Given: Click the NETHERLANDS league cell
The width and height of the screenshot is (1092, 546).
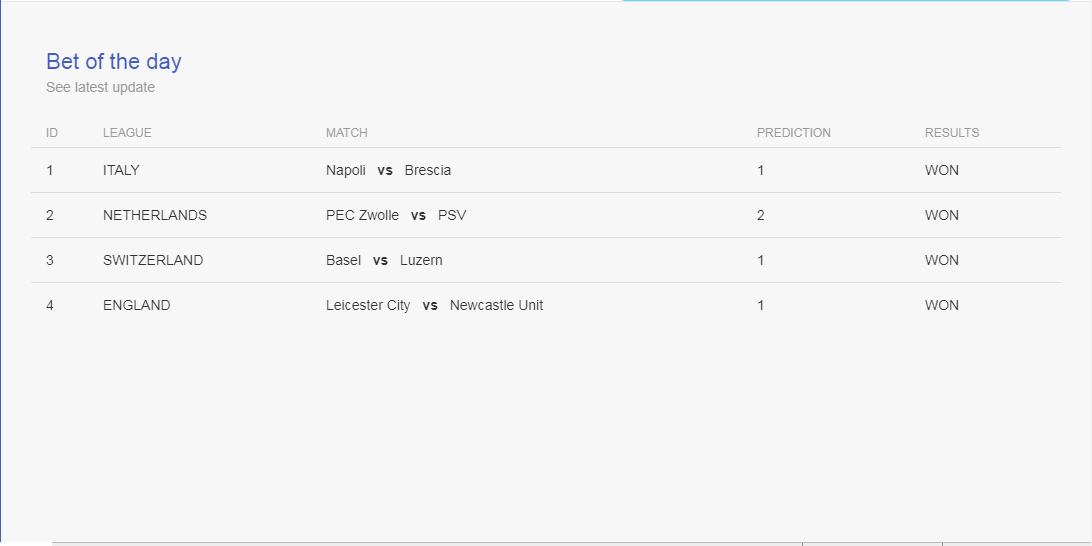Looking at the screenshot, I should click(x=155, y=215).
